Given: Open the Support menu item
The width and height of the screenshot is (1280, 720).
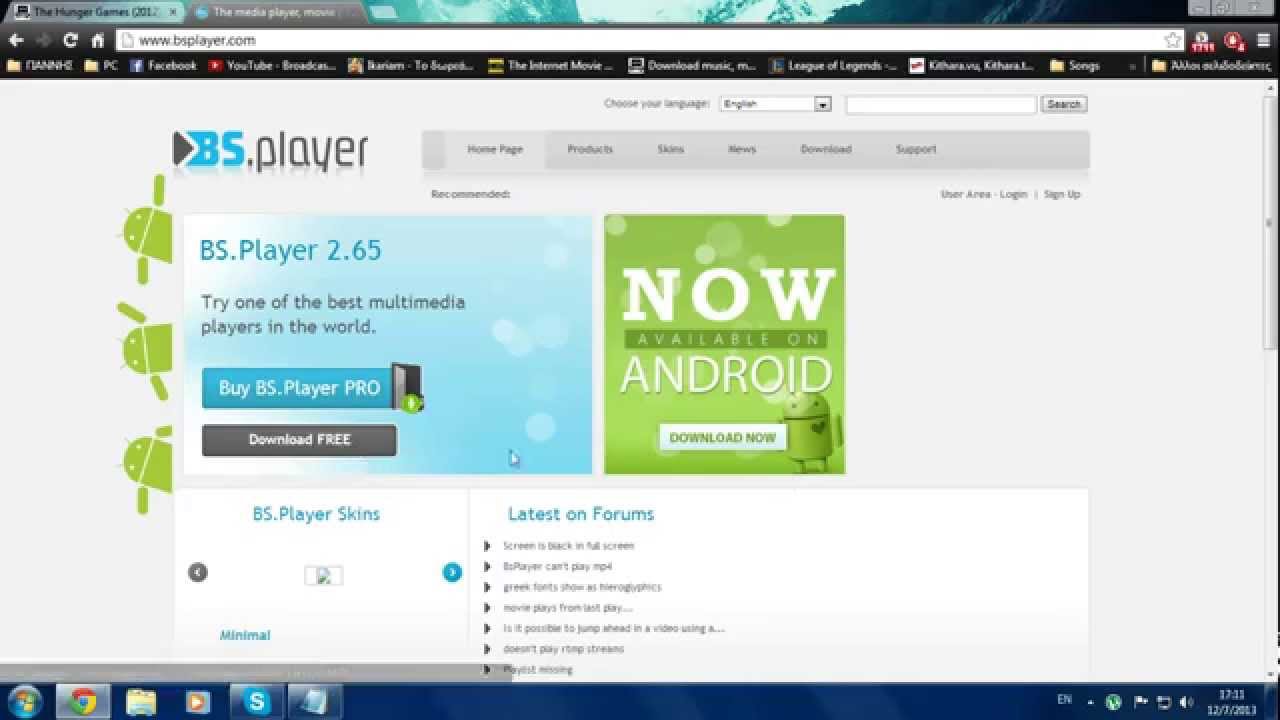Looking at the screenshot, I should point(916,149).
